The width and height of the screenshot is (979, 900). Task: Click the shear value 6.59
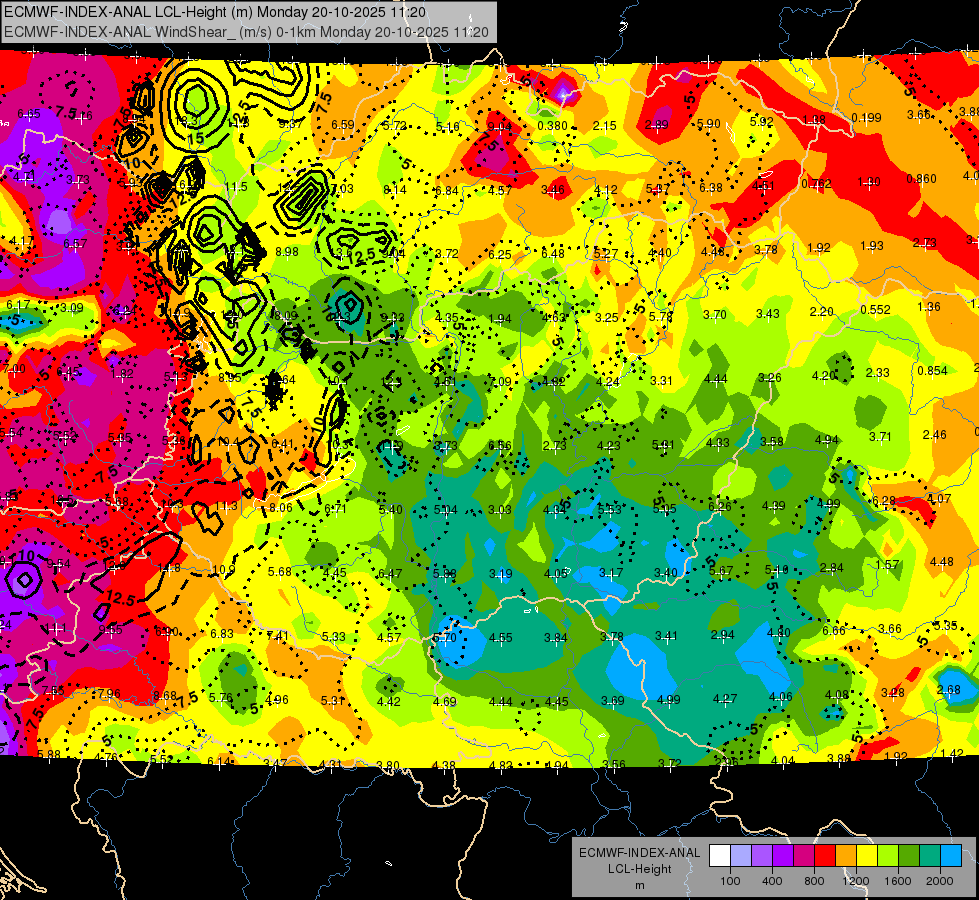point(343,125)
